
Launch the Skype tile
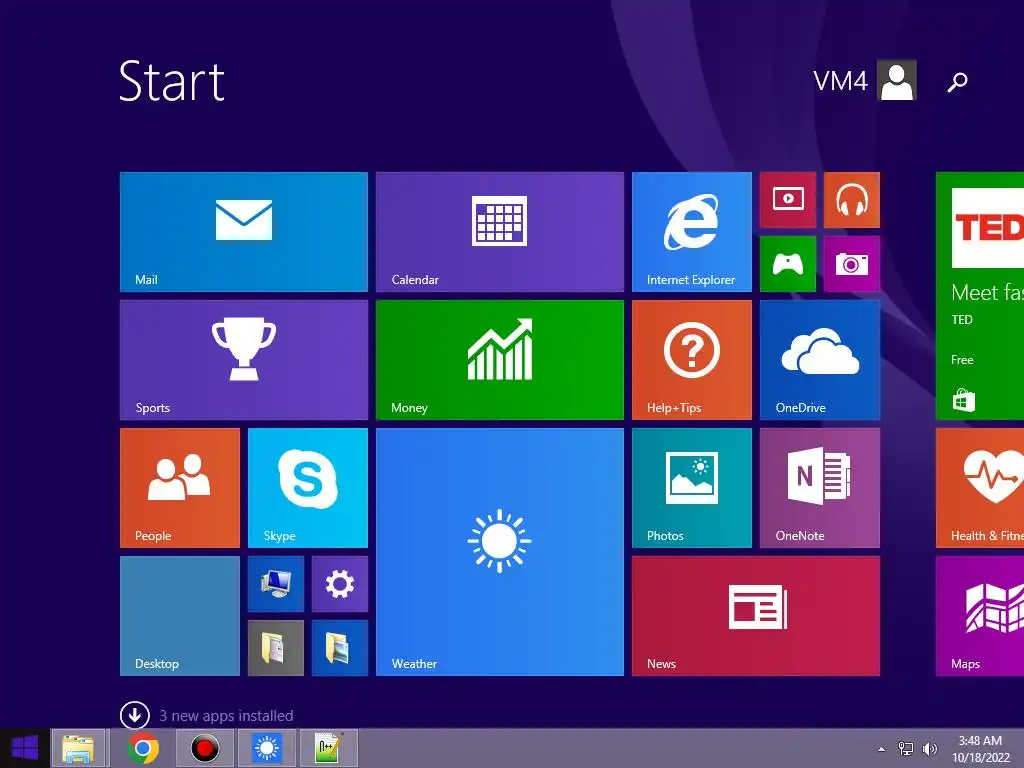point(308,488)
